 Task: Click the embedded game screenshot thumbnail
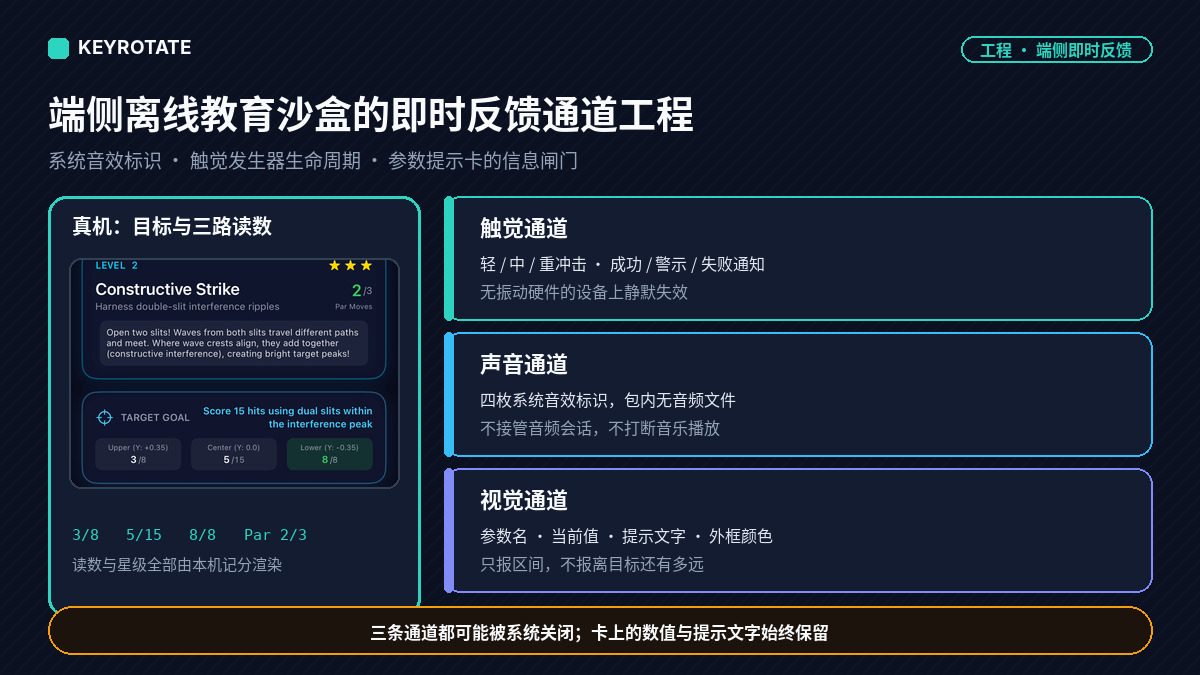234,373
